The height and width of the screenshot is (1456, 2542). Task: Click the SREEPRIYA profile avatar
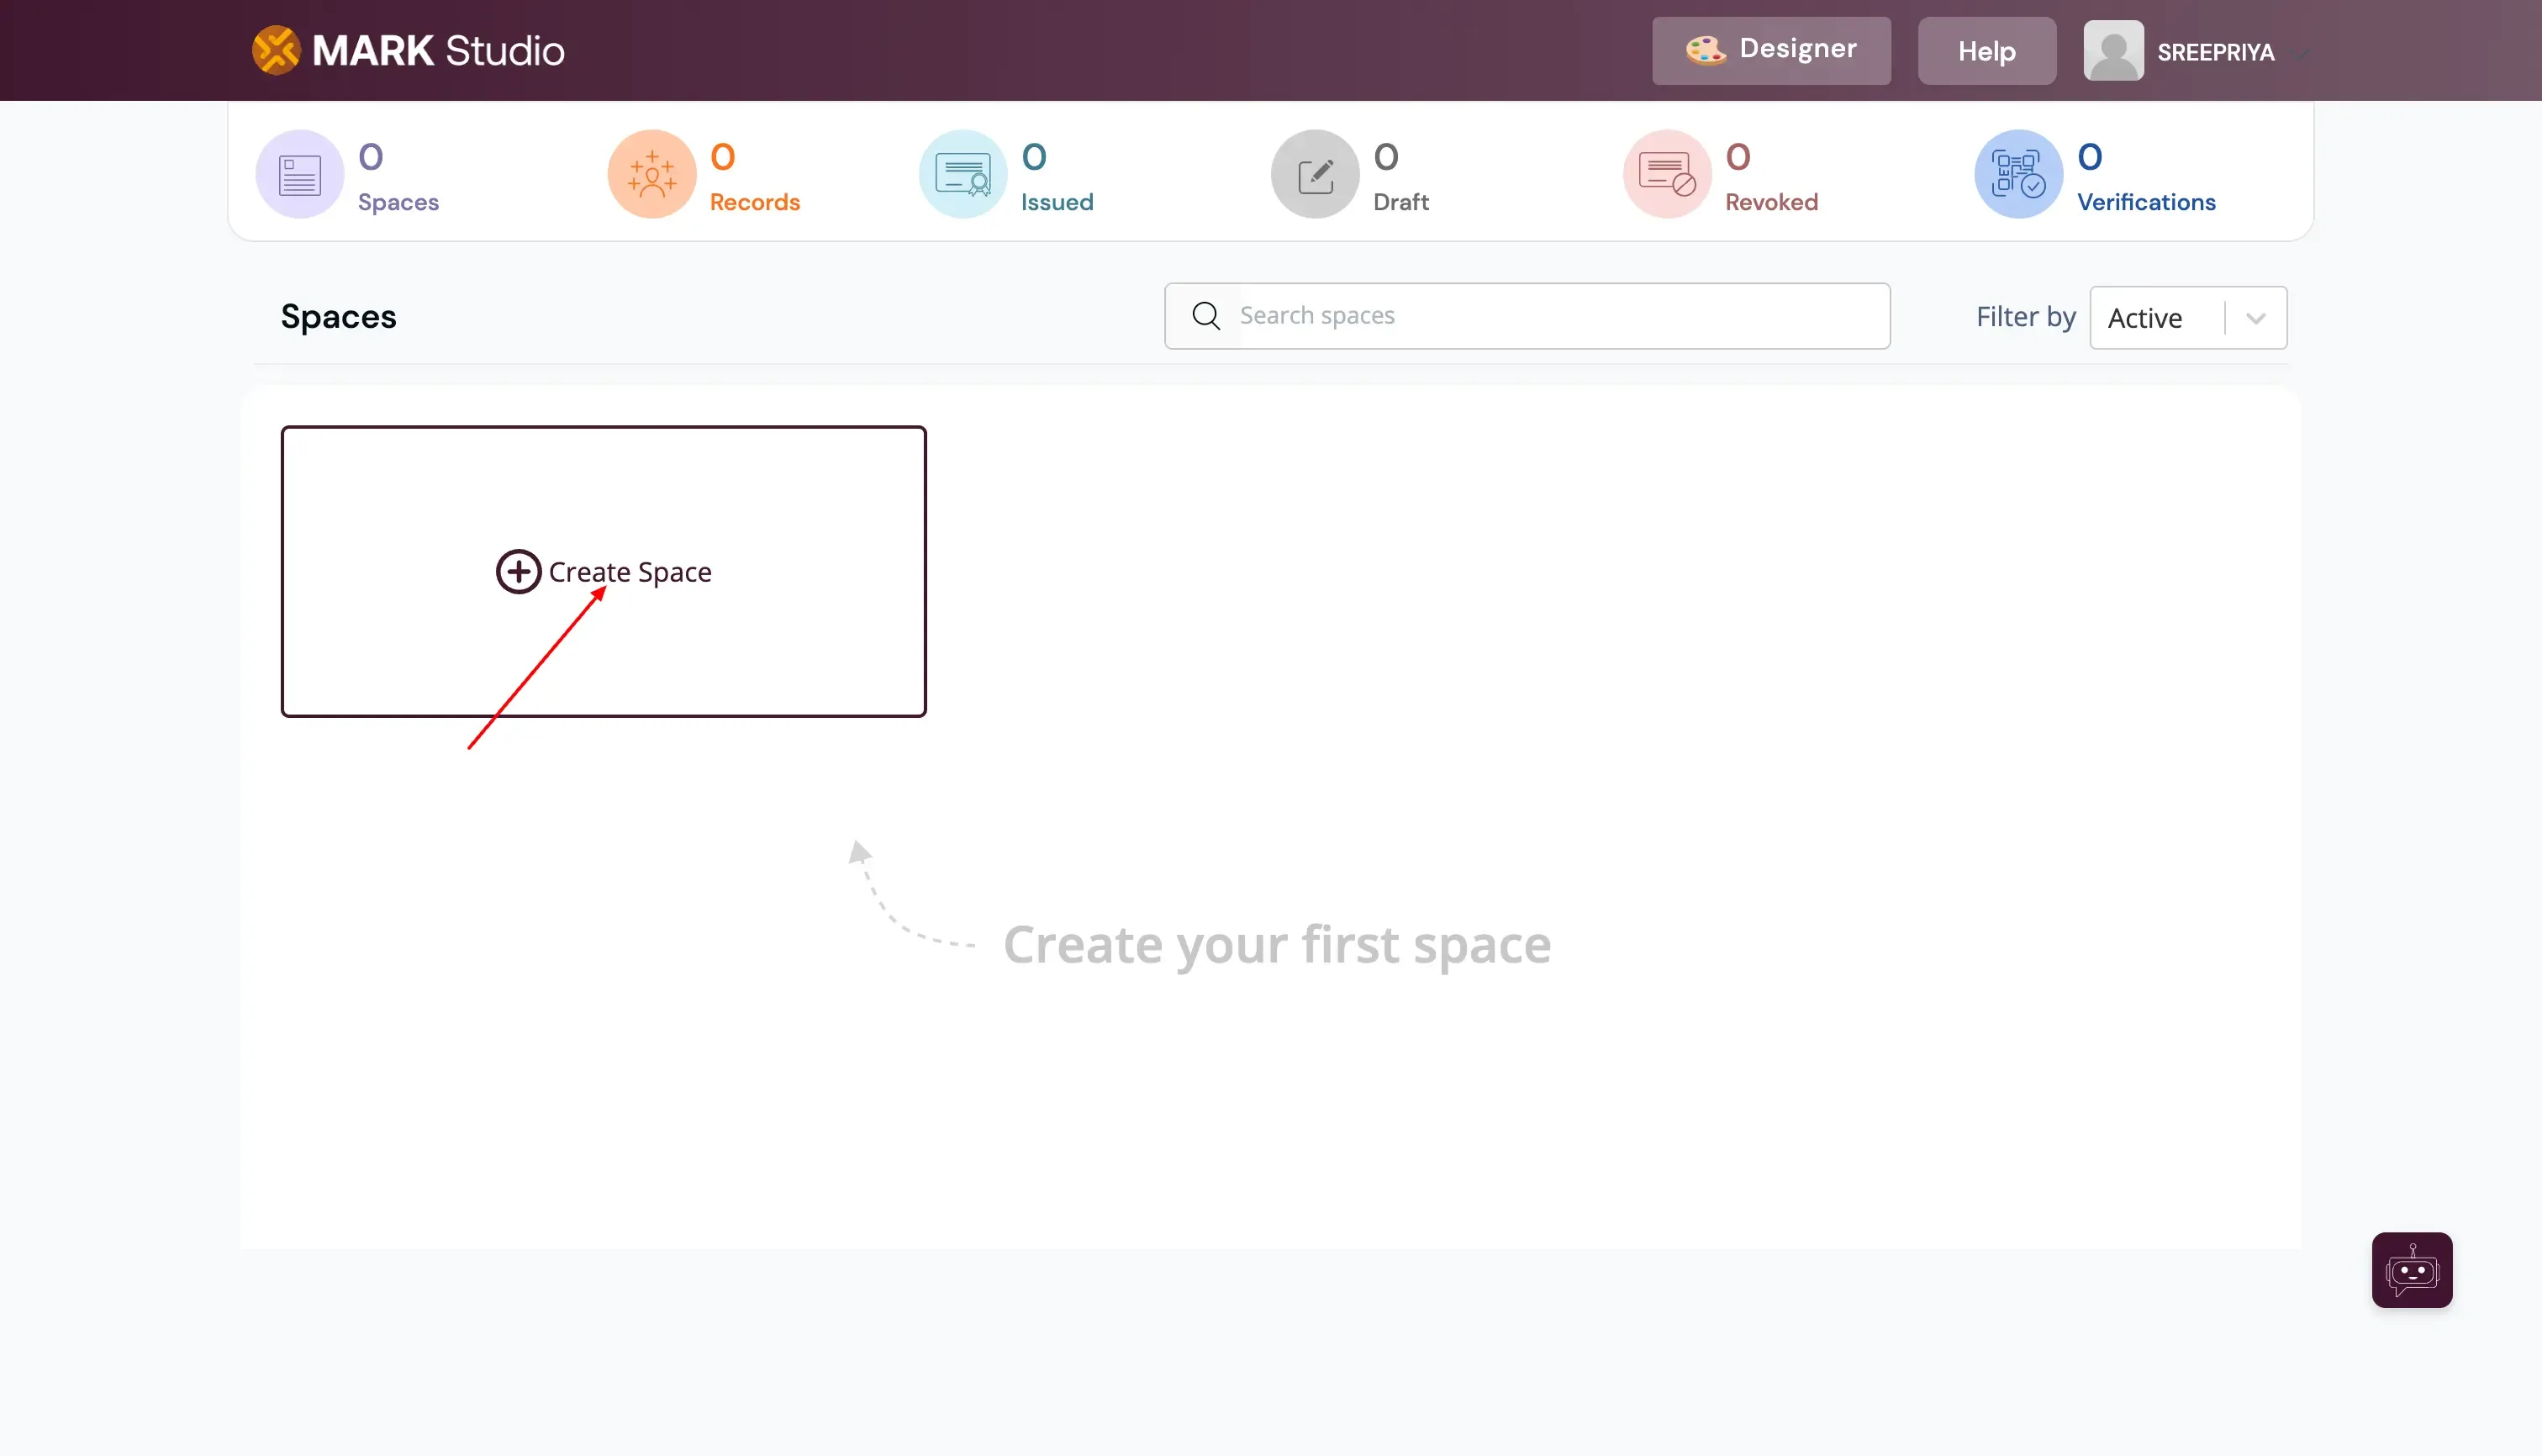[2113, 49]
